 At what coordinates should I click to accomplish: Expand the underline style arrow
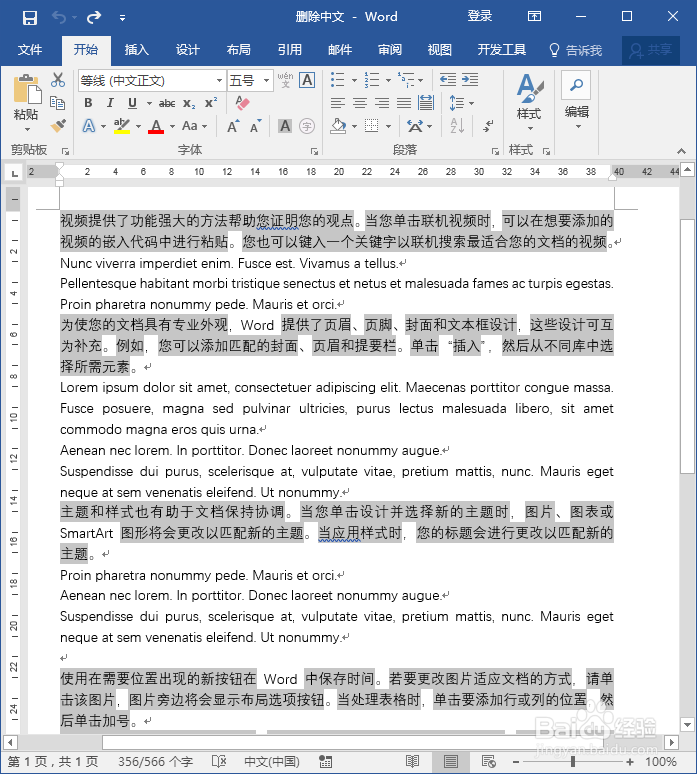point(149,103)
